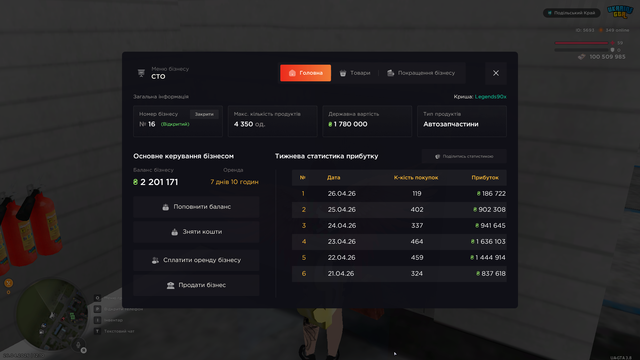The height and width of the screenshot is (360, 640).
Task: Sort by the К-кість покупок column header
Action: click(x=416, y=178)
